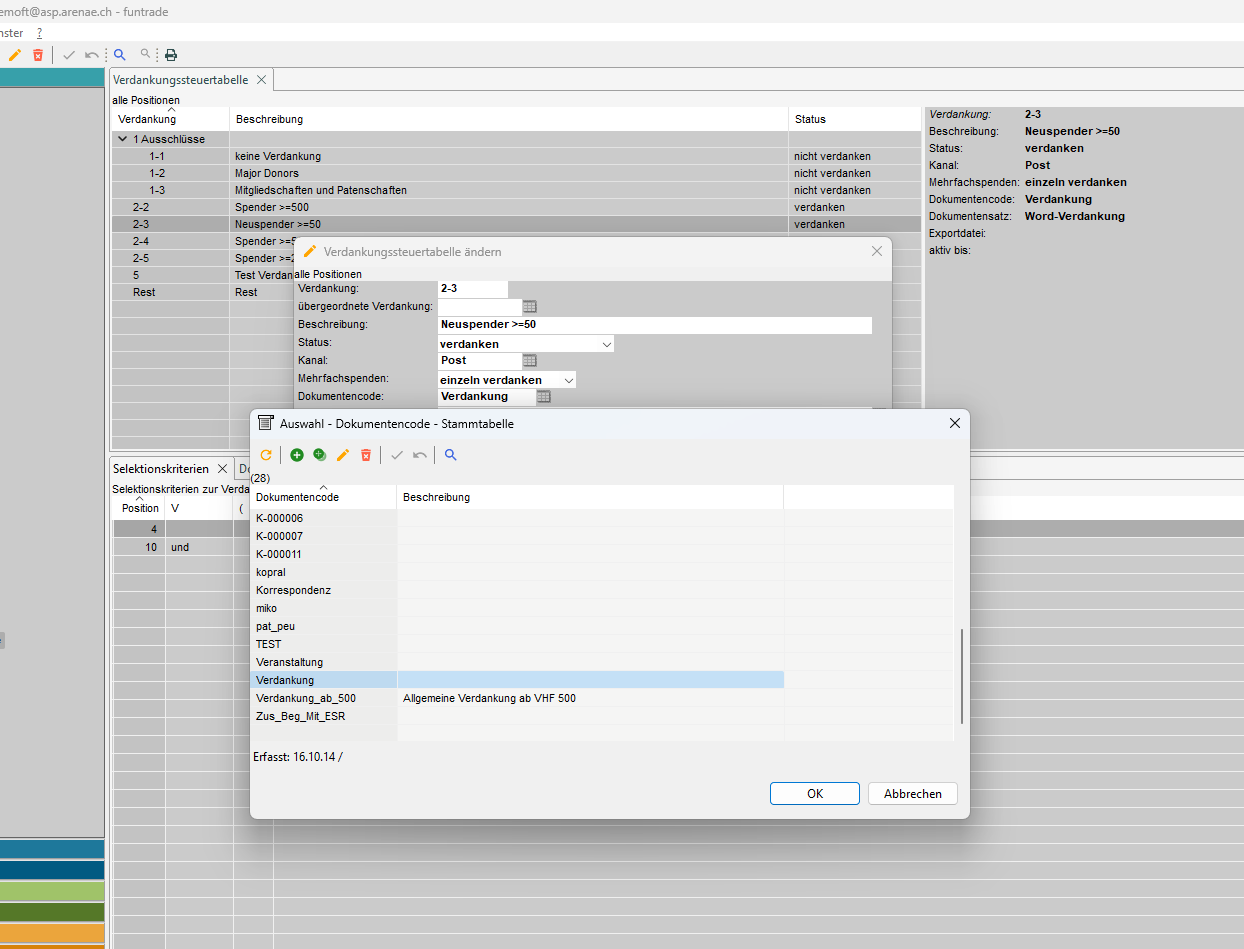1244x949 pixels.
Task: Click the magnifier search icon in the dialog toolbar
Action: tap(451, 455)
